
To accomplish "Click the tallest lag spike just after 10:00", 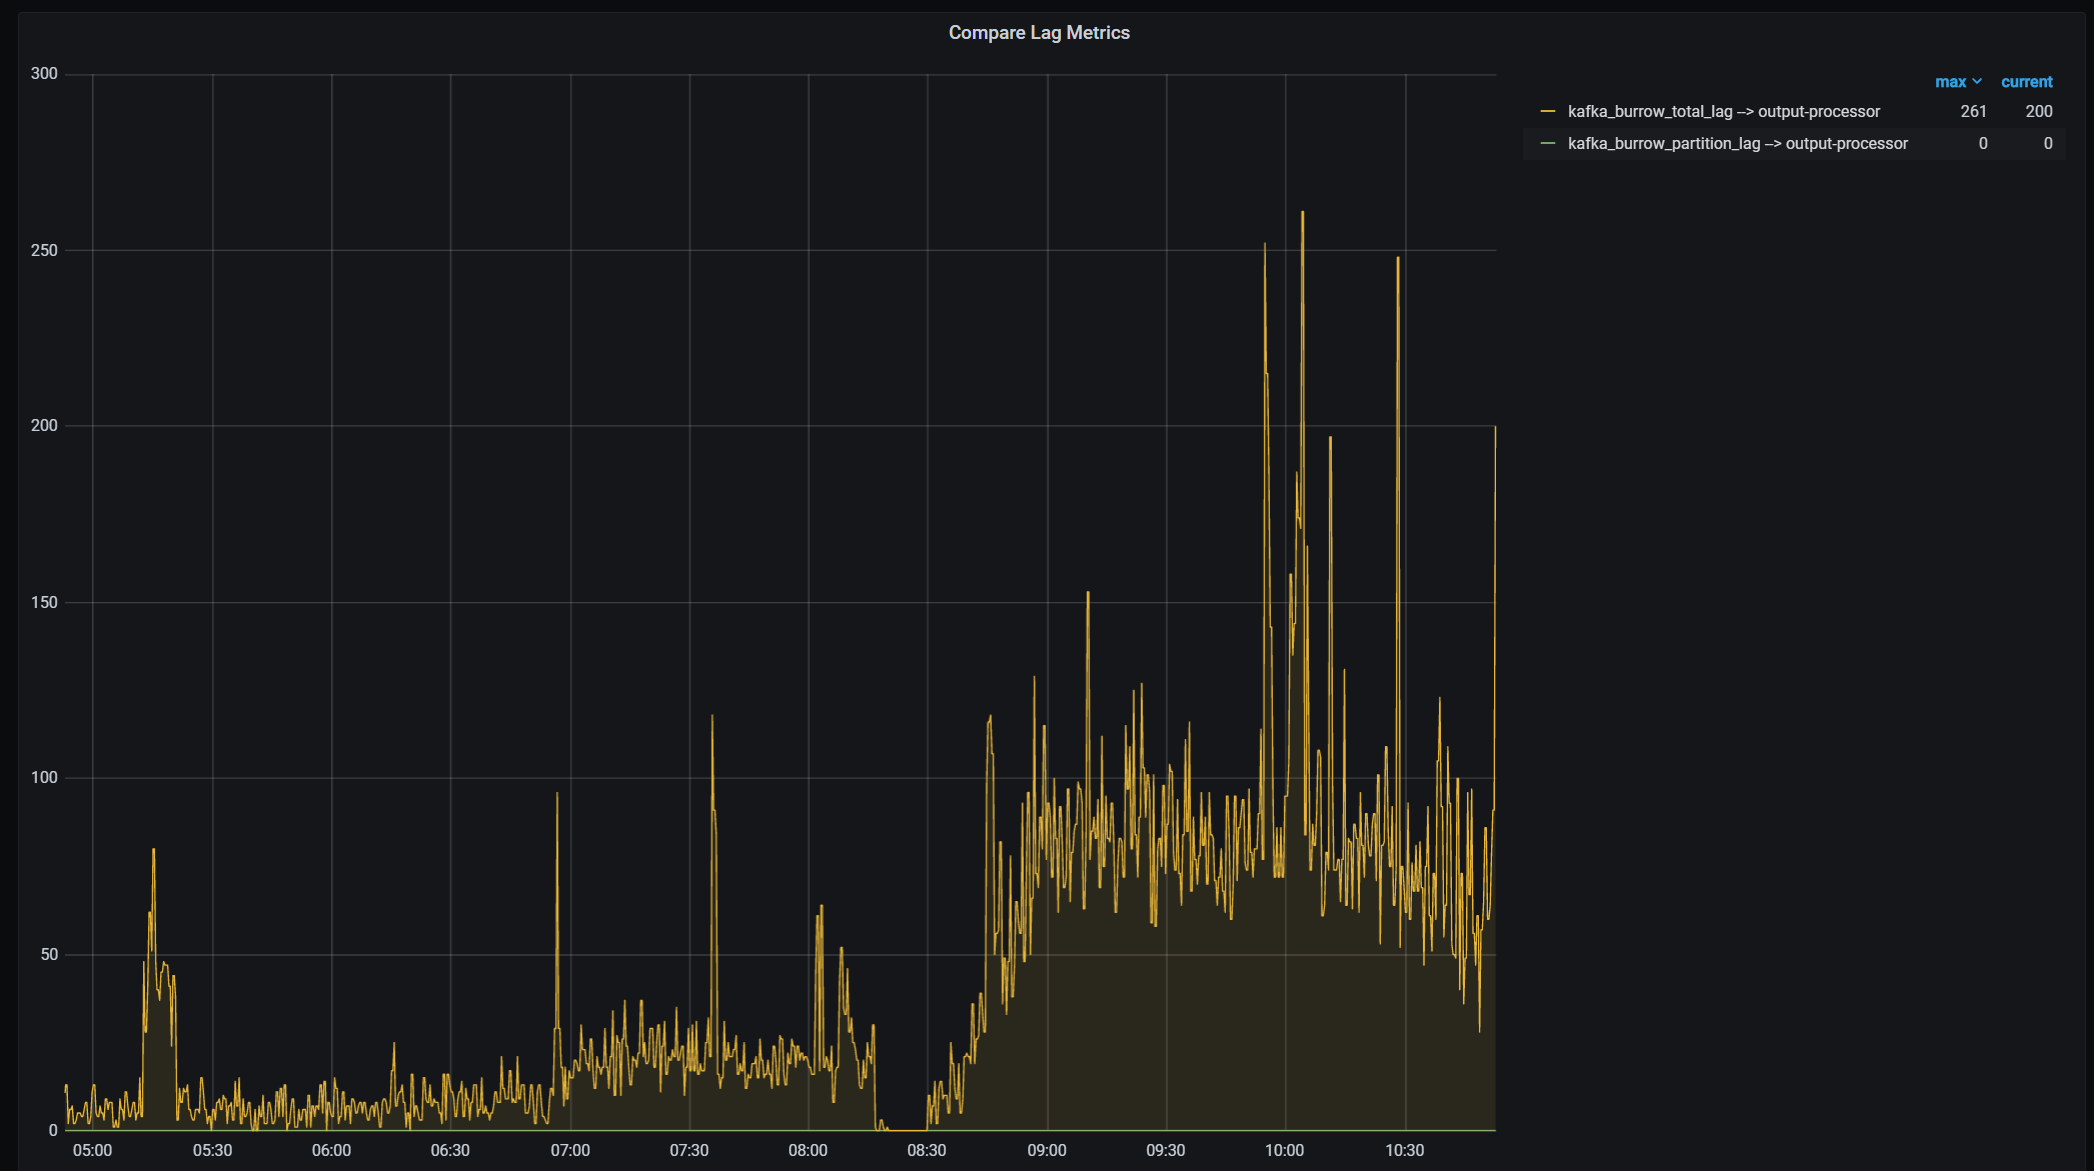I will (x=1302, y=213).
